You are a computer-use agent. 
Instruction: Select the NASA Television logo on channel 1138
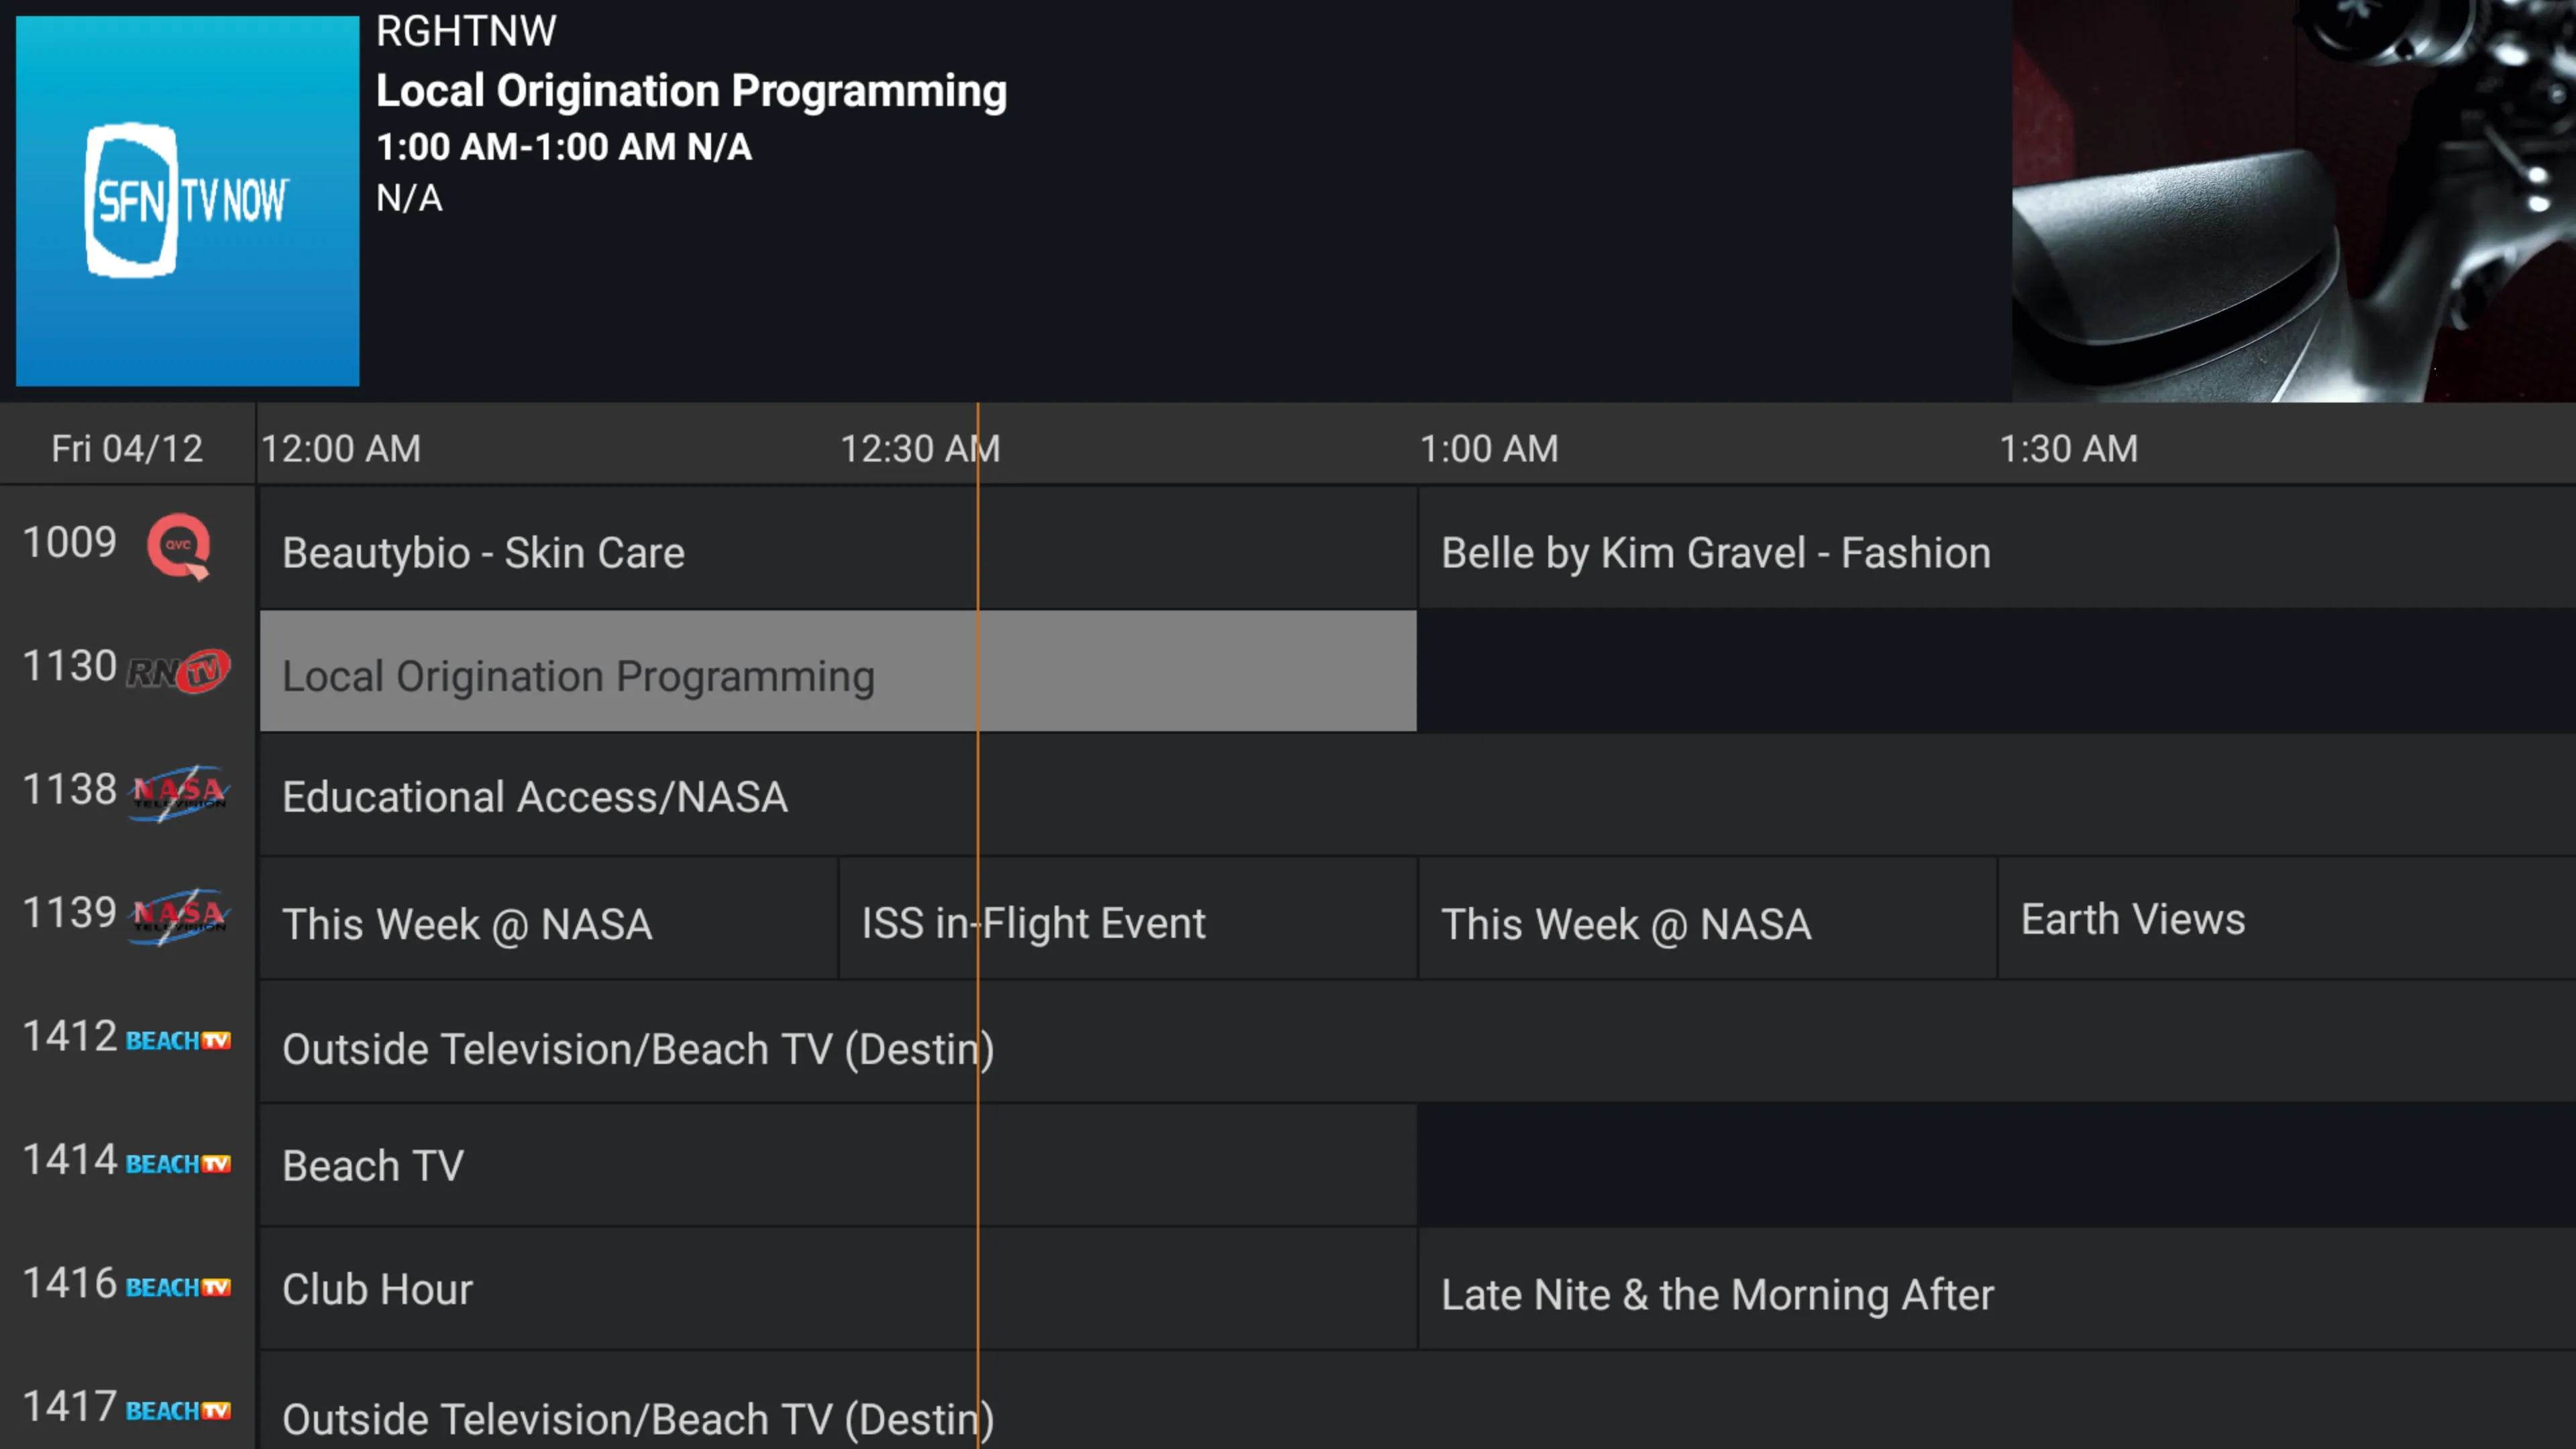[178, 793]
